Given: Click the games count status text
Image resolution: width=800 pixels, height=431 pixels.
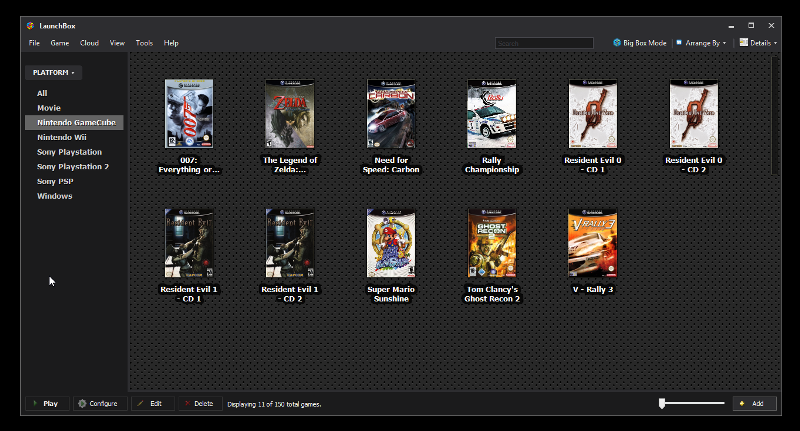Looking at the screenshot, I should 274,404.
